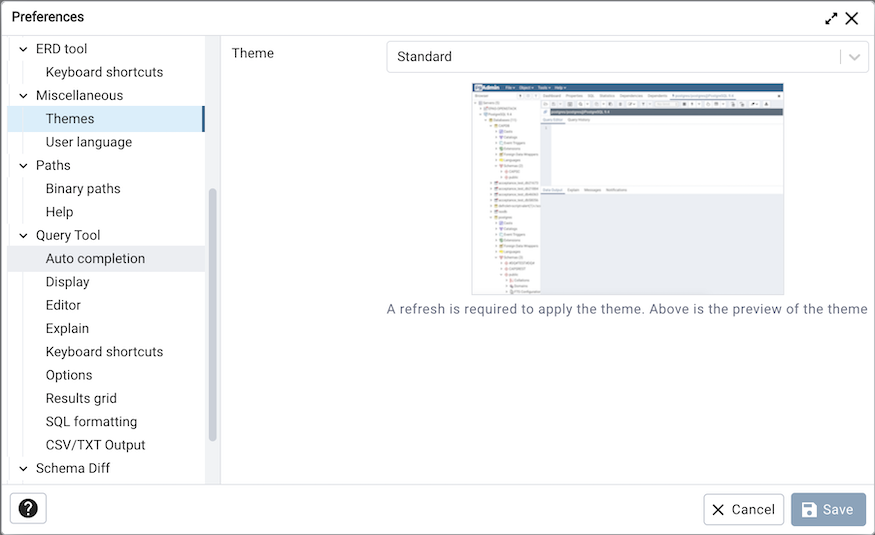Viewport: 875px width, 535px height.
Task: Click the theme preview thumbnail
Action: pos(627,189)
